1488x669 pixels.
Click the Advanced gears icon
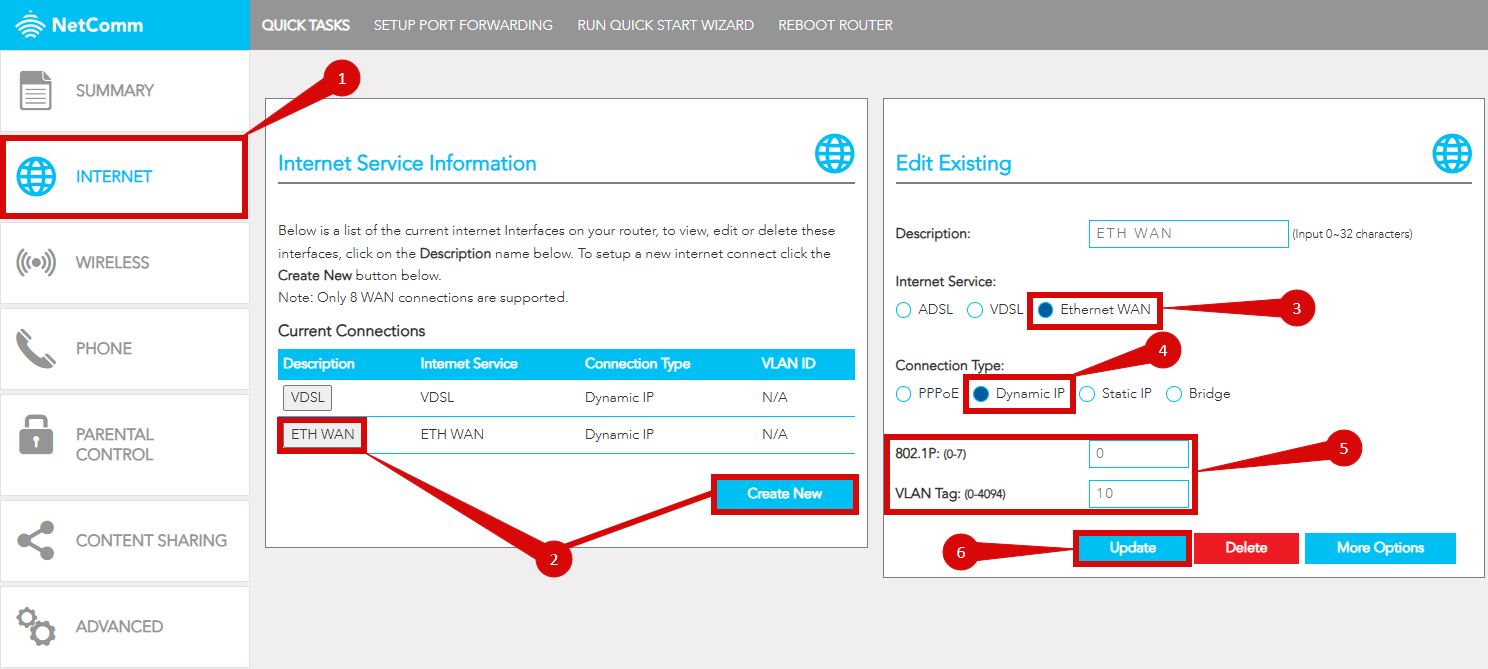pyautogui.click(x=36, y=626)
